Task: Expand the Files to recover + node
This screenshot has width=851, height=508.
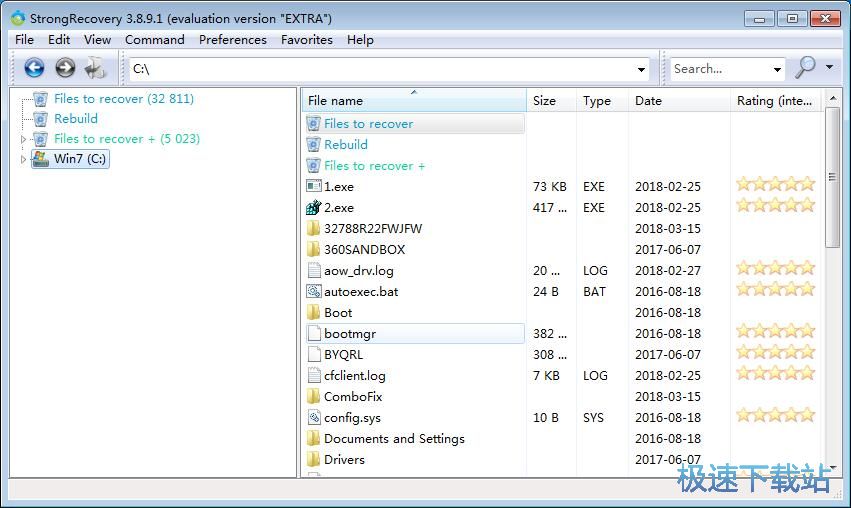Action: coord(23,139)
